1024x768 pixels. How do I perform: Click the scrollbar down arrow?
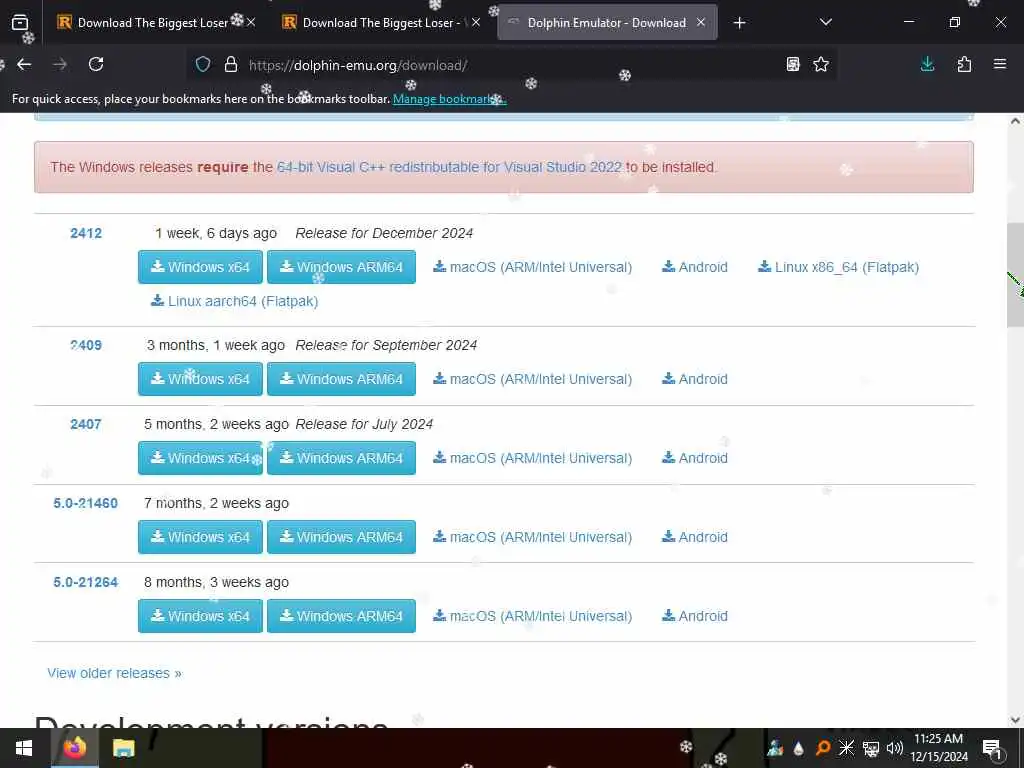click(1015, 720)
